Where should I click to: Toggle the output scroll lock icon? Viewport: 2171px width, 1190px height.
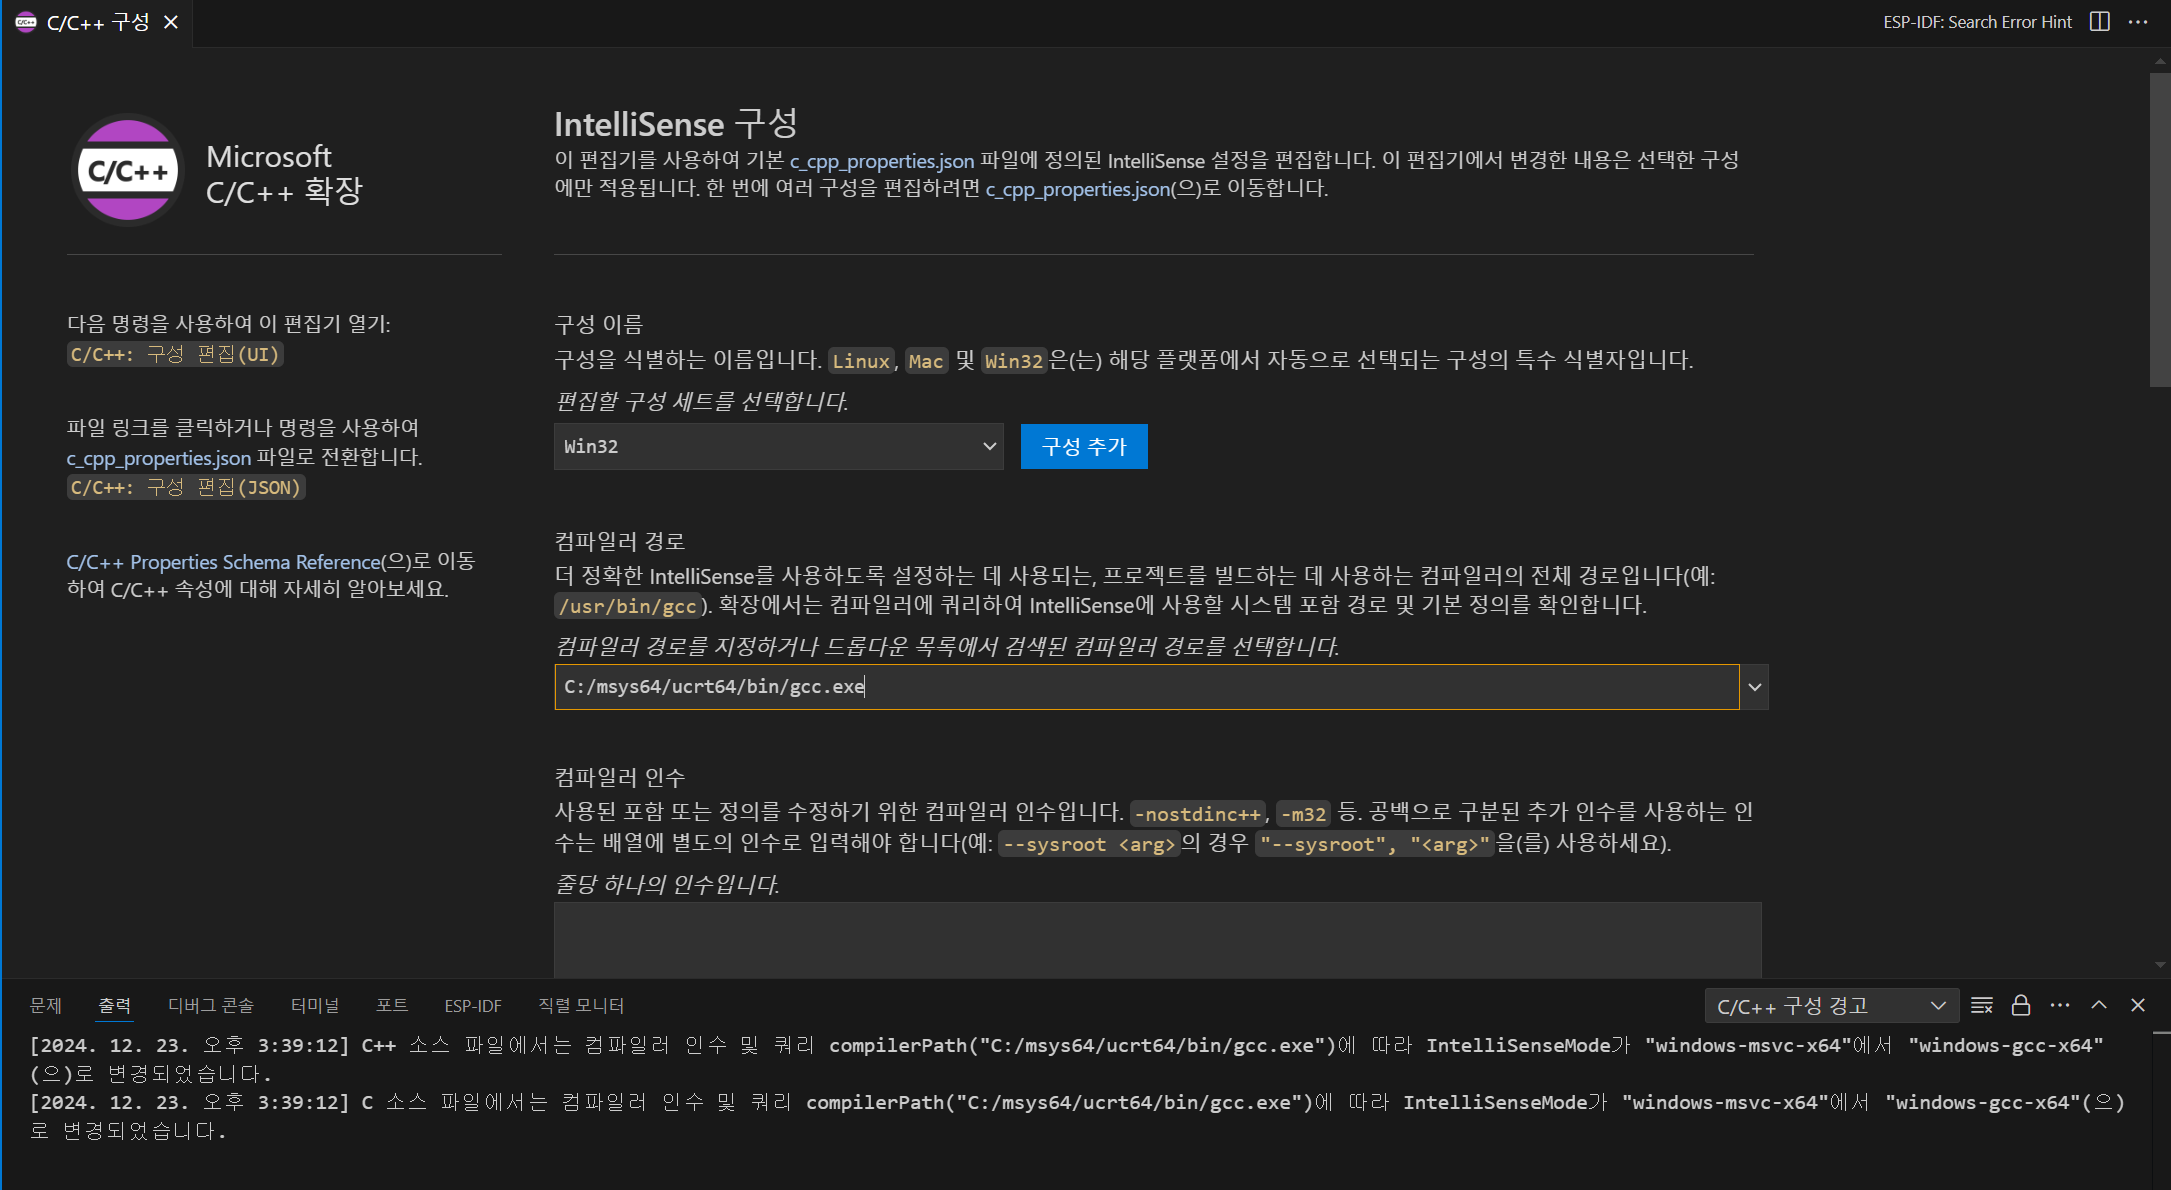tap(2020, 1005)
